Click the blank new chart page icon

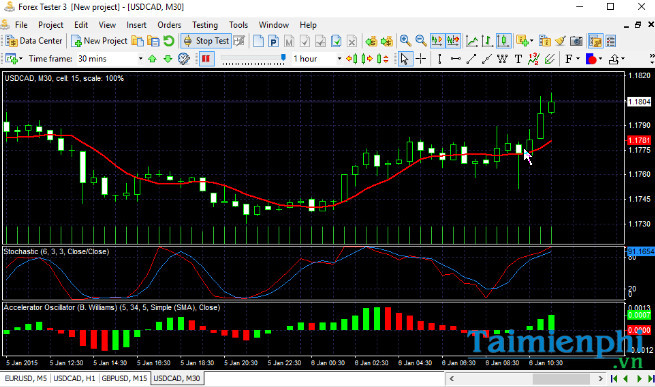point(259,41)
